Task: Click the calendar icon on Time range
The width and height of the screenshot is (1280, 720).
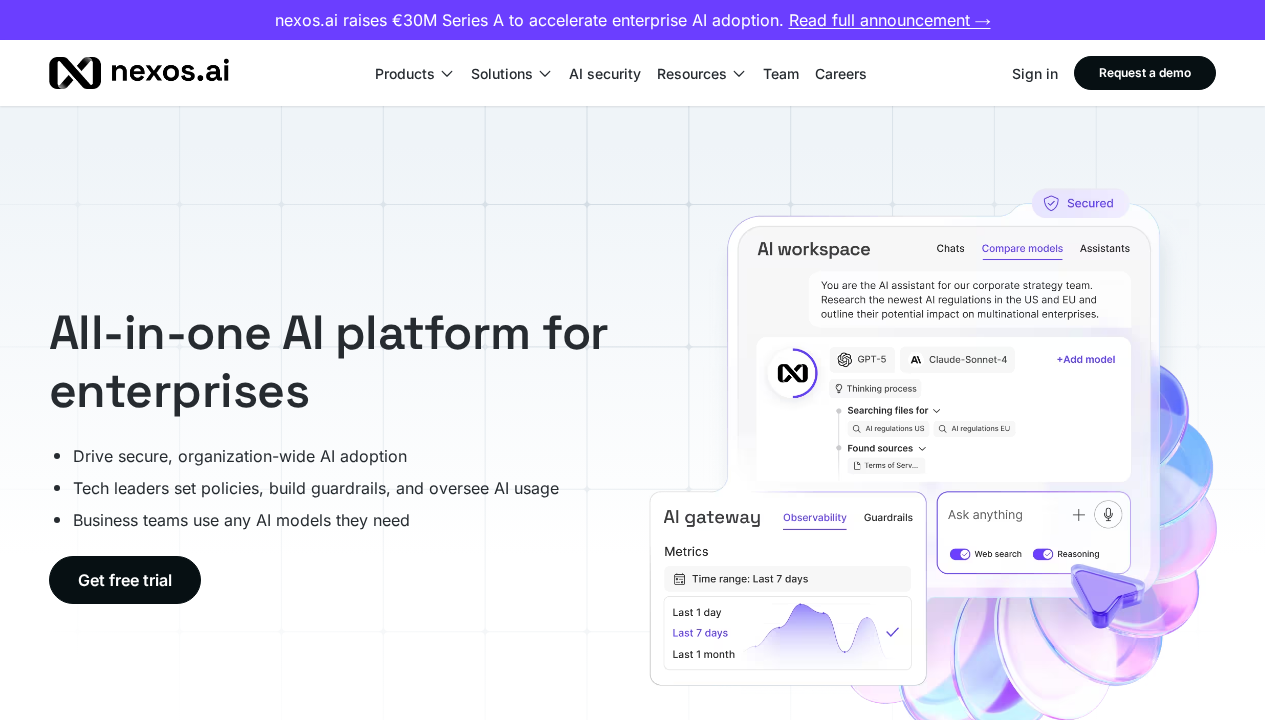Action: coord(679,578)
